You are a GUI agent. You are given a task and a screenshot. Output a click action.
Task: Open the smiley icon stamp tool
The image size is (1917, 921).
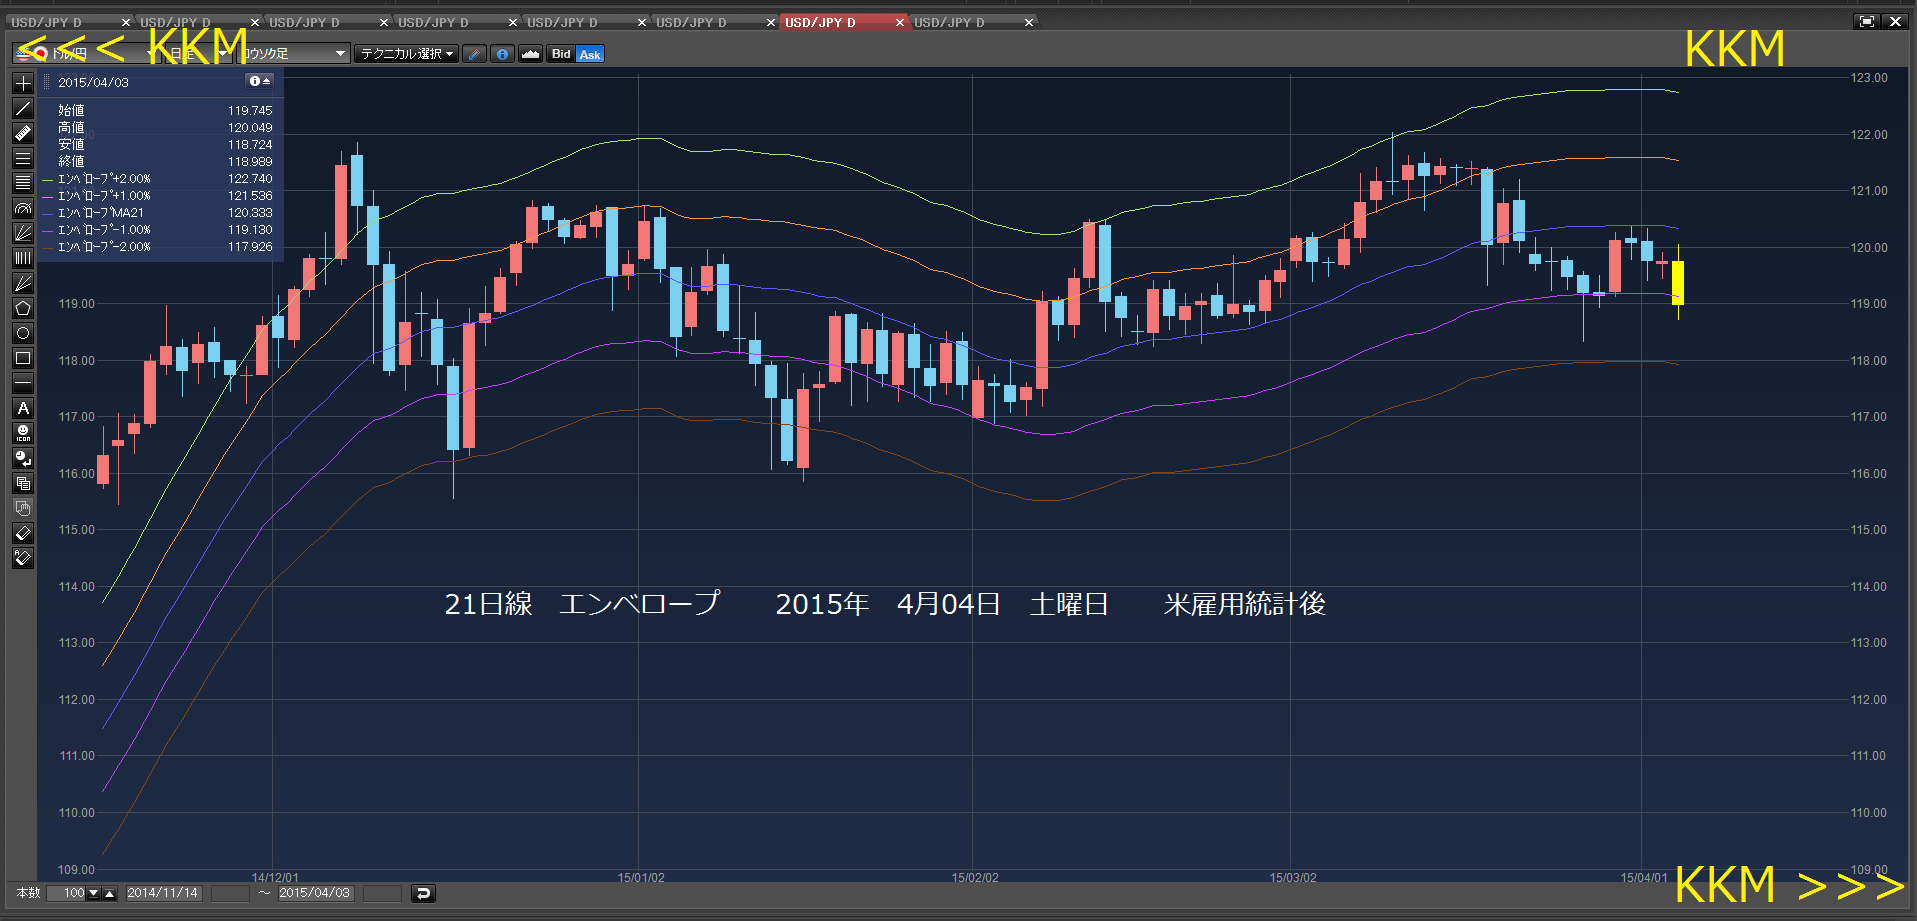23,433
